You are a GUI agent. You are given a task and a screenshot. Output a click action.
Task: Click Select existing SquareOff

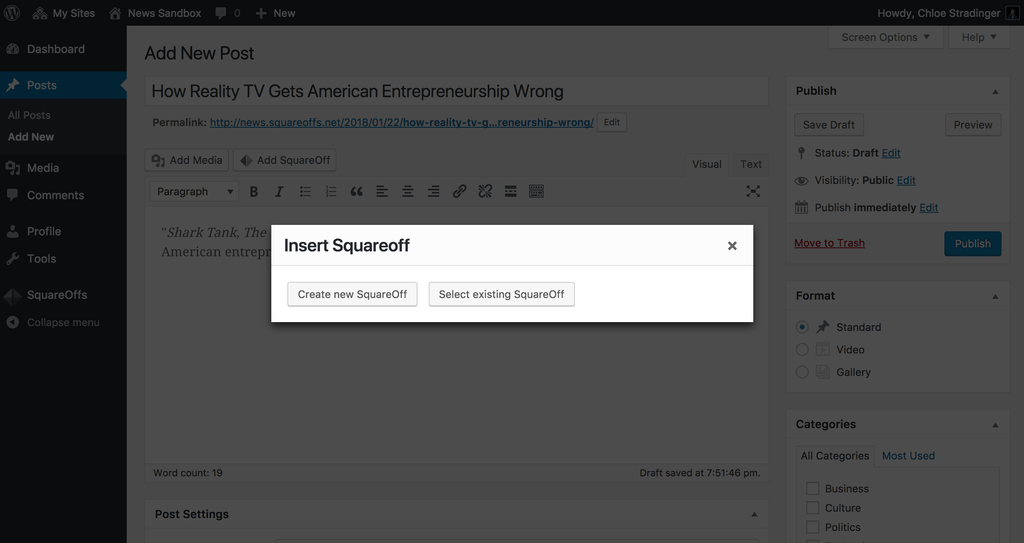[x=502, y=294]
